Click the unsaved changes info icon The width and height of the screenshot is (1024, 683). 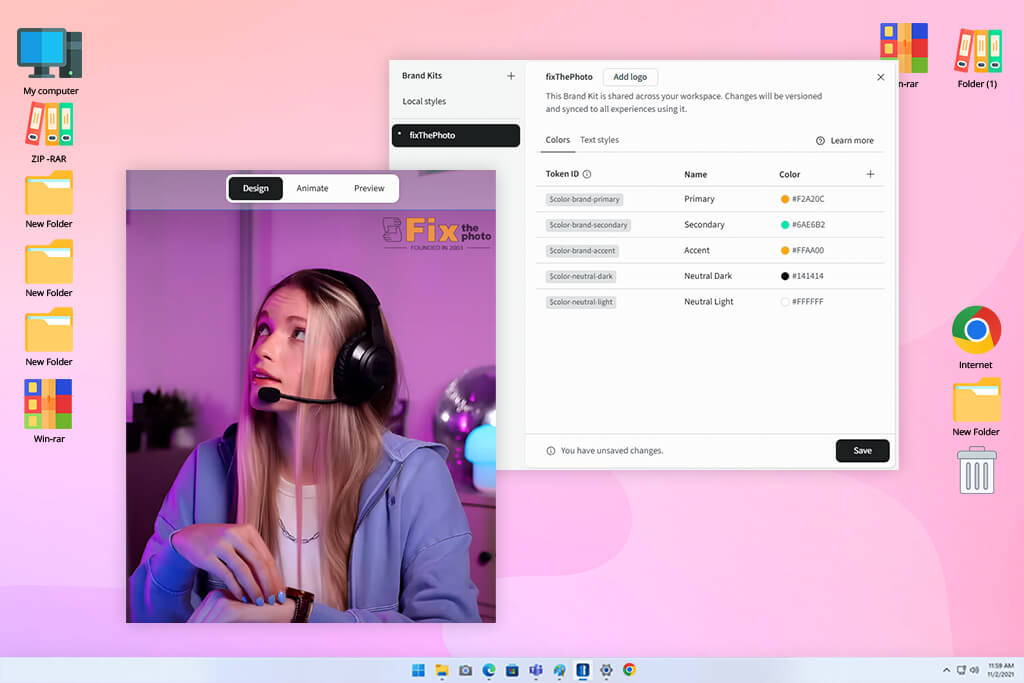point(551,451)
